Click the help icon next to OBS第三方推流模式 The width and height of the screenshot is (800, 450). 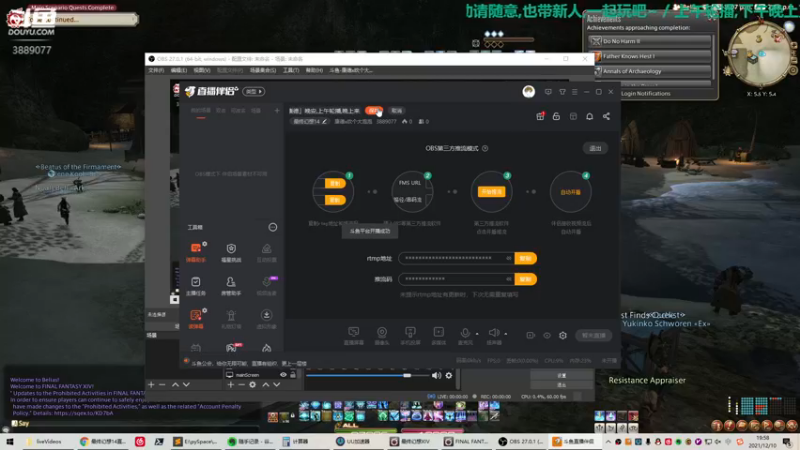485,148
